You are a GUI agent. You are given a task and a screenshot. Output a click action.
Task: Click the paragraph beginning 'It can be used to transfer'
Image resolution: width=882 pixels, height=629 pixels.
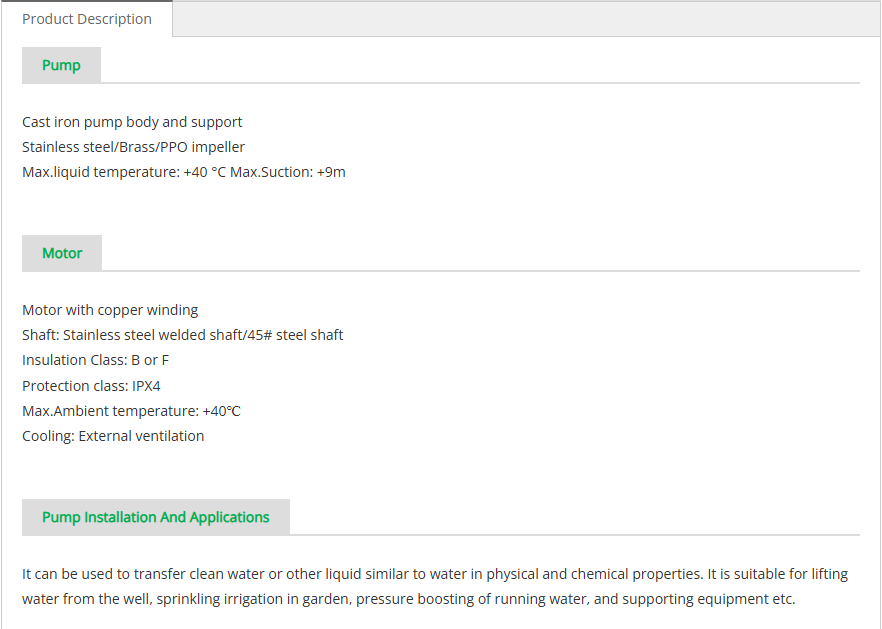435,586
